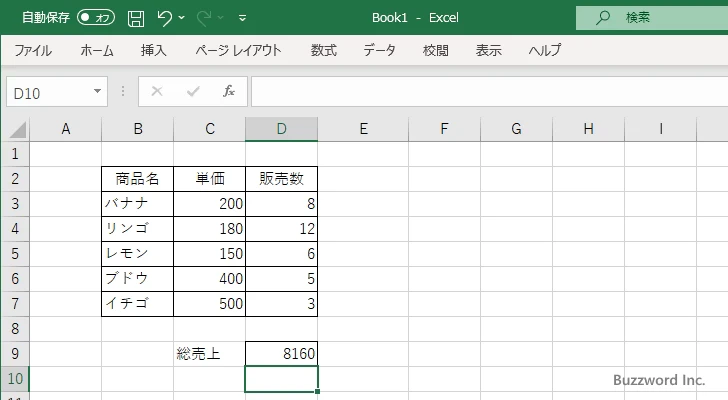
Task: Click the Select All corner triangle
Action: (17, 129)
